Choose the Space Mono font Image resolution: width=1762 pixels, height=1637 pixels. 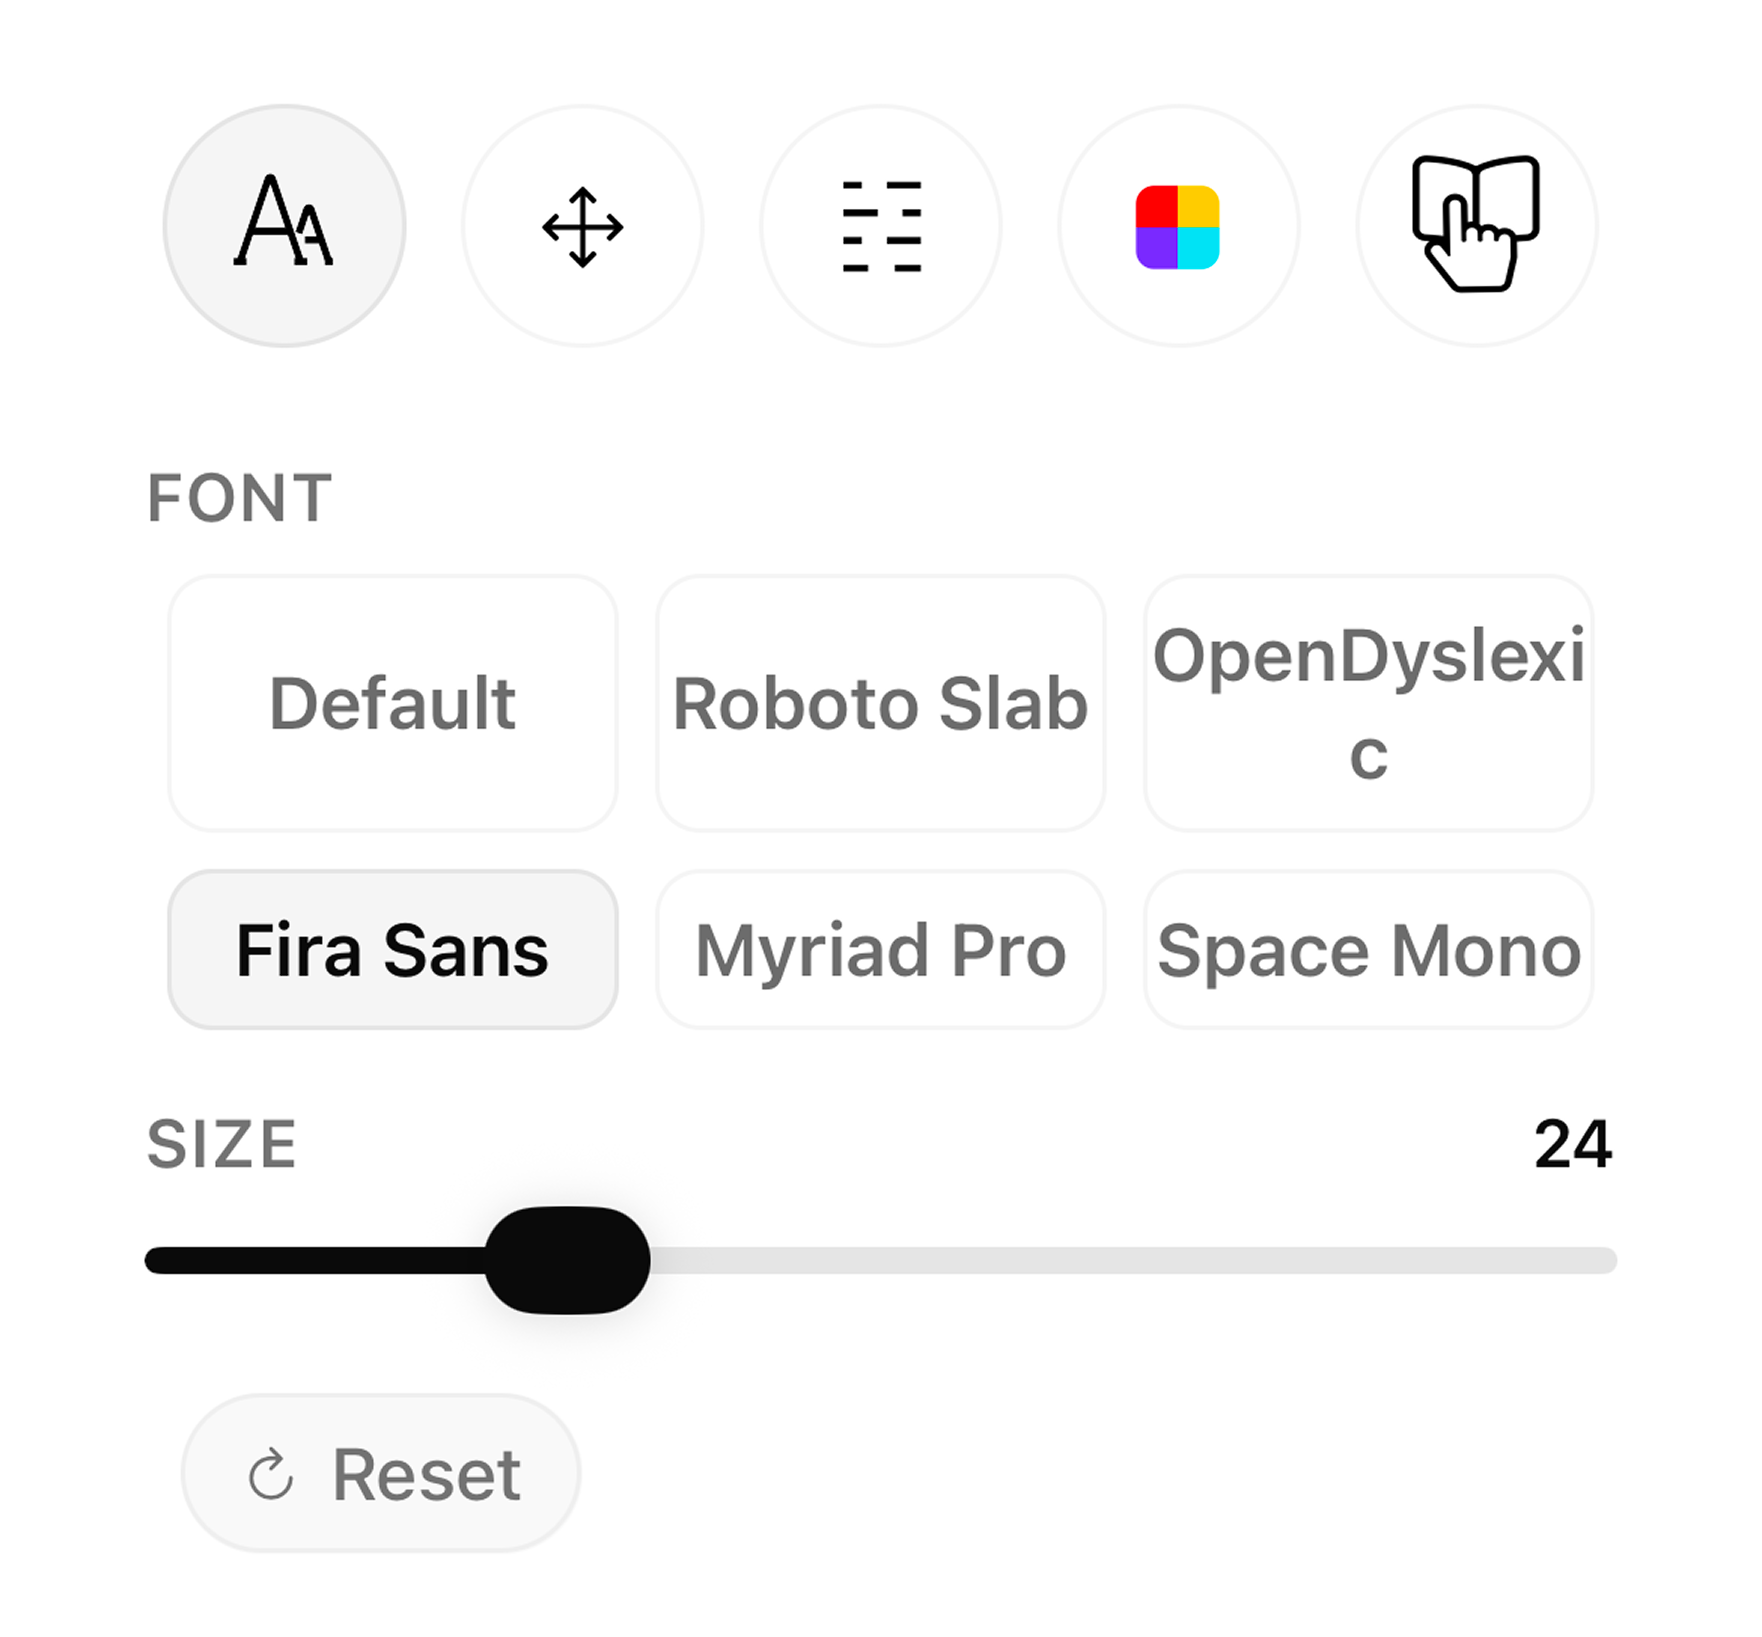1368,949
